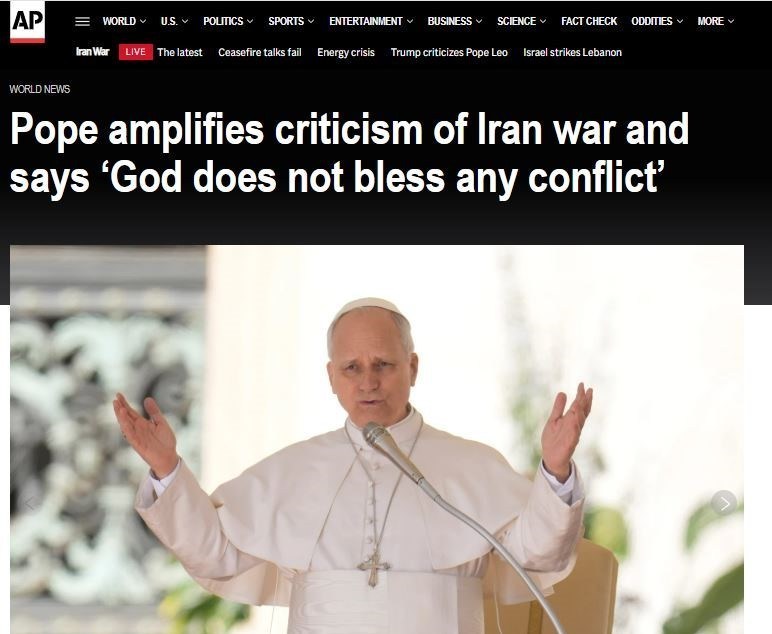This screenshot has height=634, width=772.
Task: Expand the U.S. dropdown menu
Action: (174, 21)
